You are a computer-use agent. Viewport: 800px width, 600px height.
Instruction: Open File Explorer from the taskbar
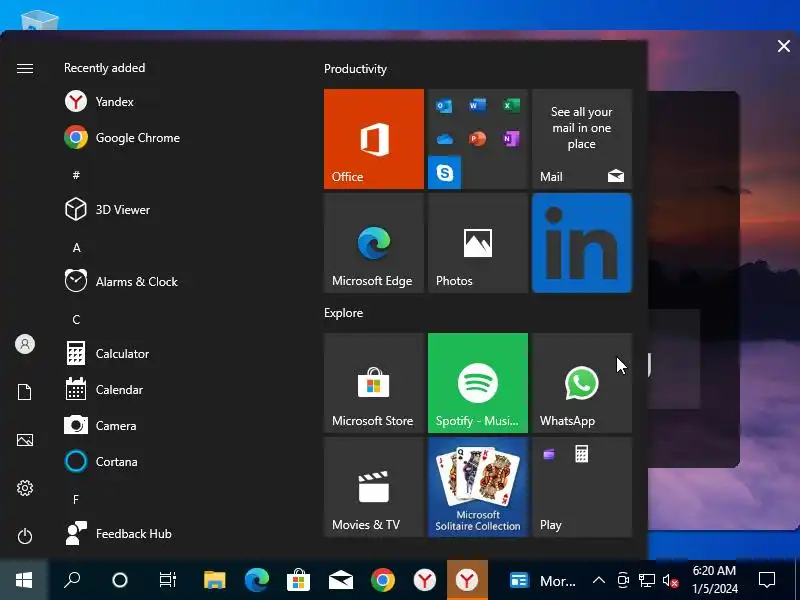point(215,580)
